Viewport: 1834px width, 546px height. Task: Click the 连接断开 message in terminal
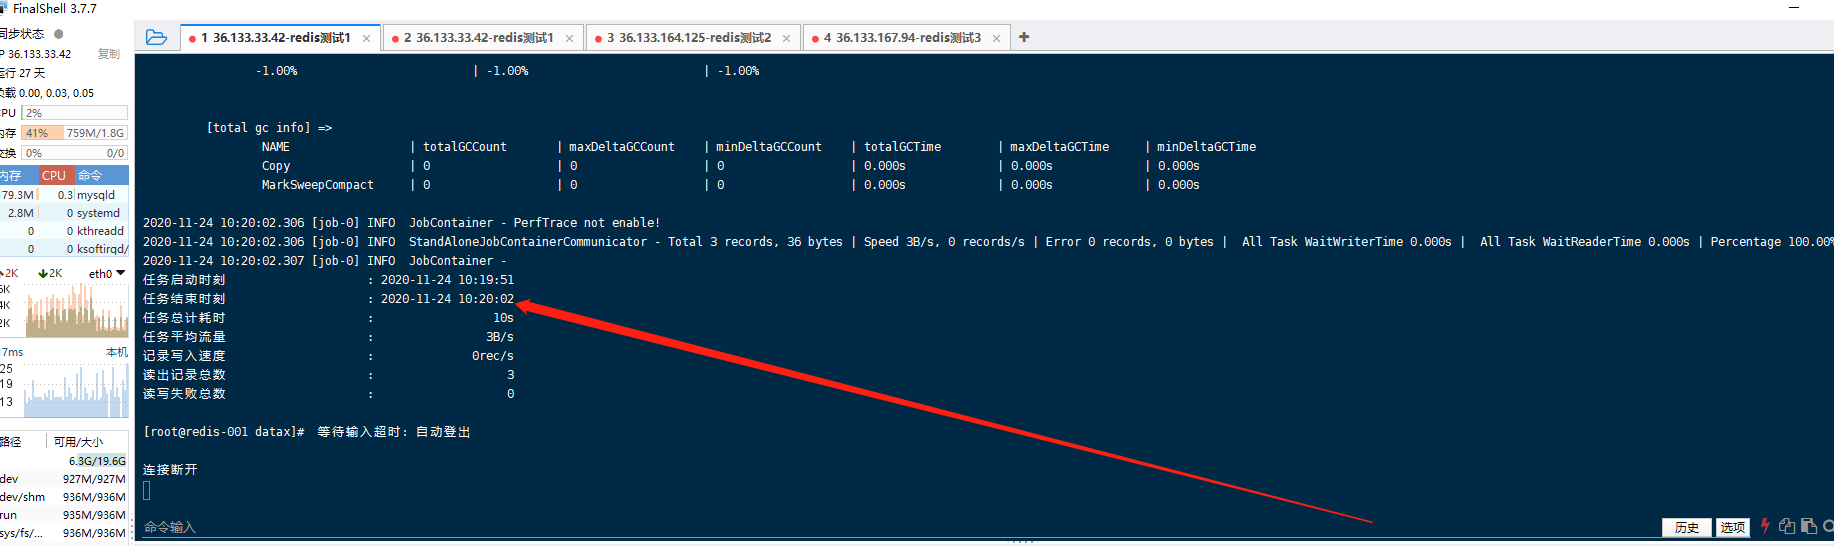point(170,470)
